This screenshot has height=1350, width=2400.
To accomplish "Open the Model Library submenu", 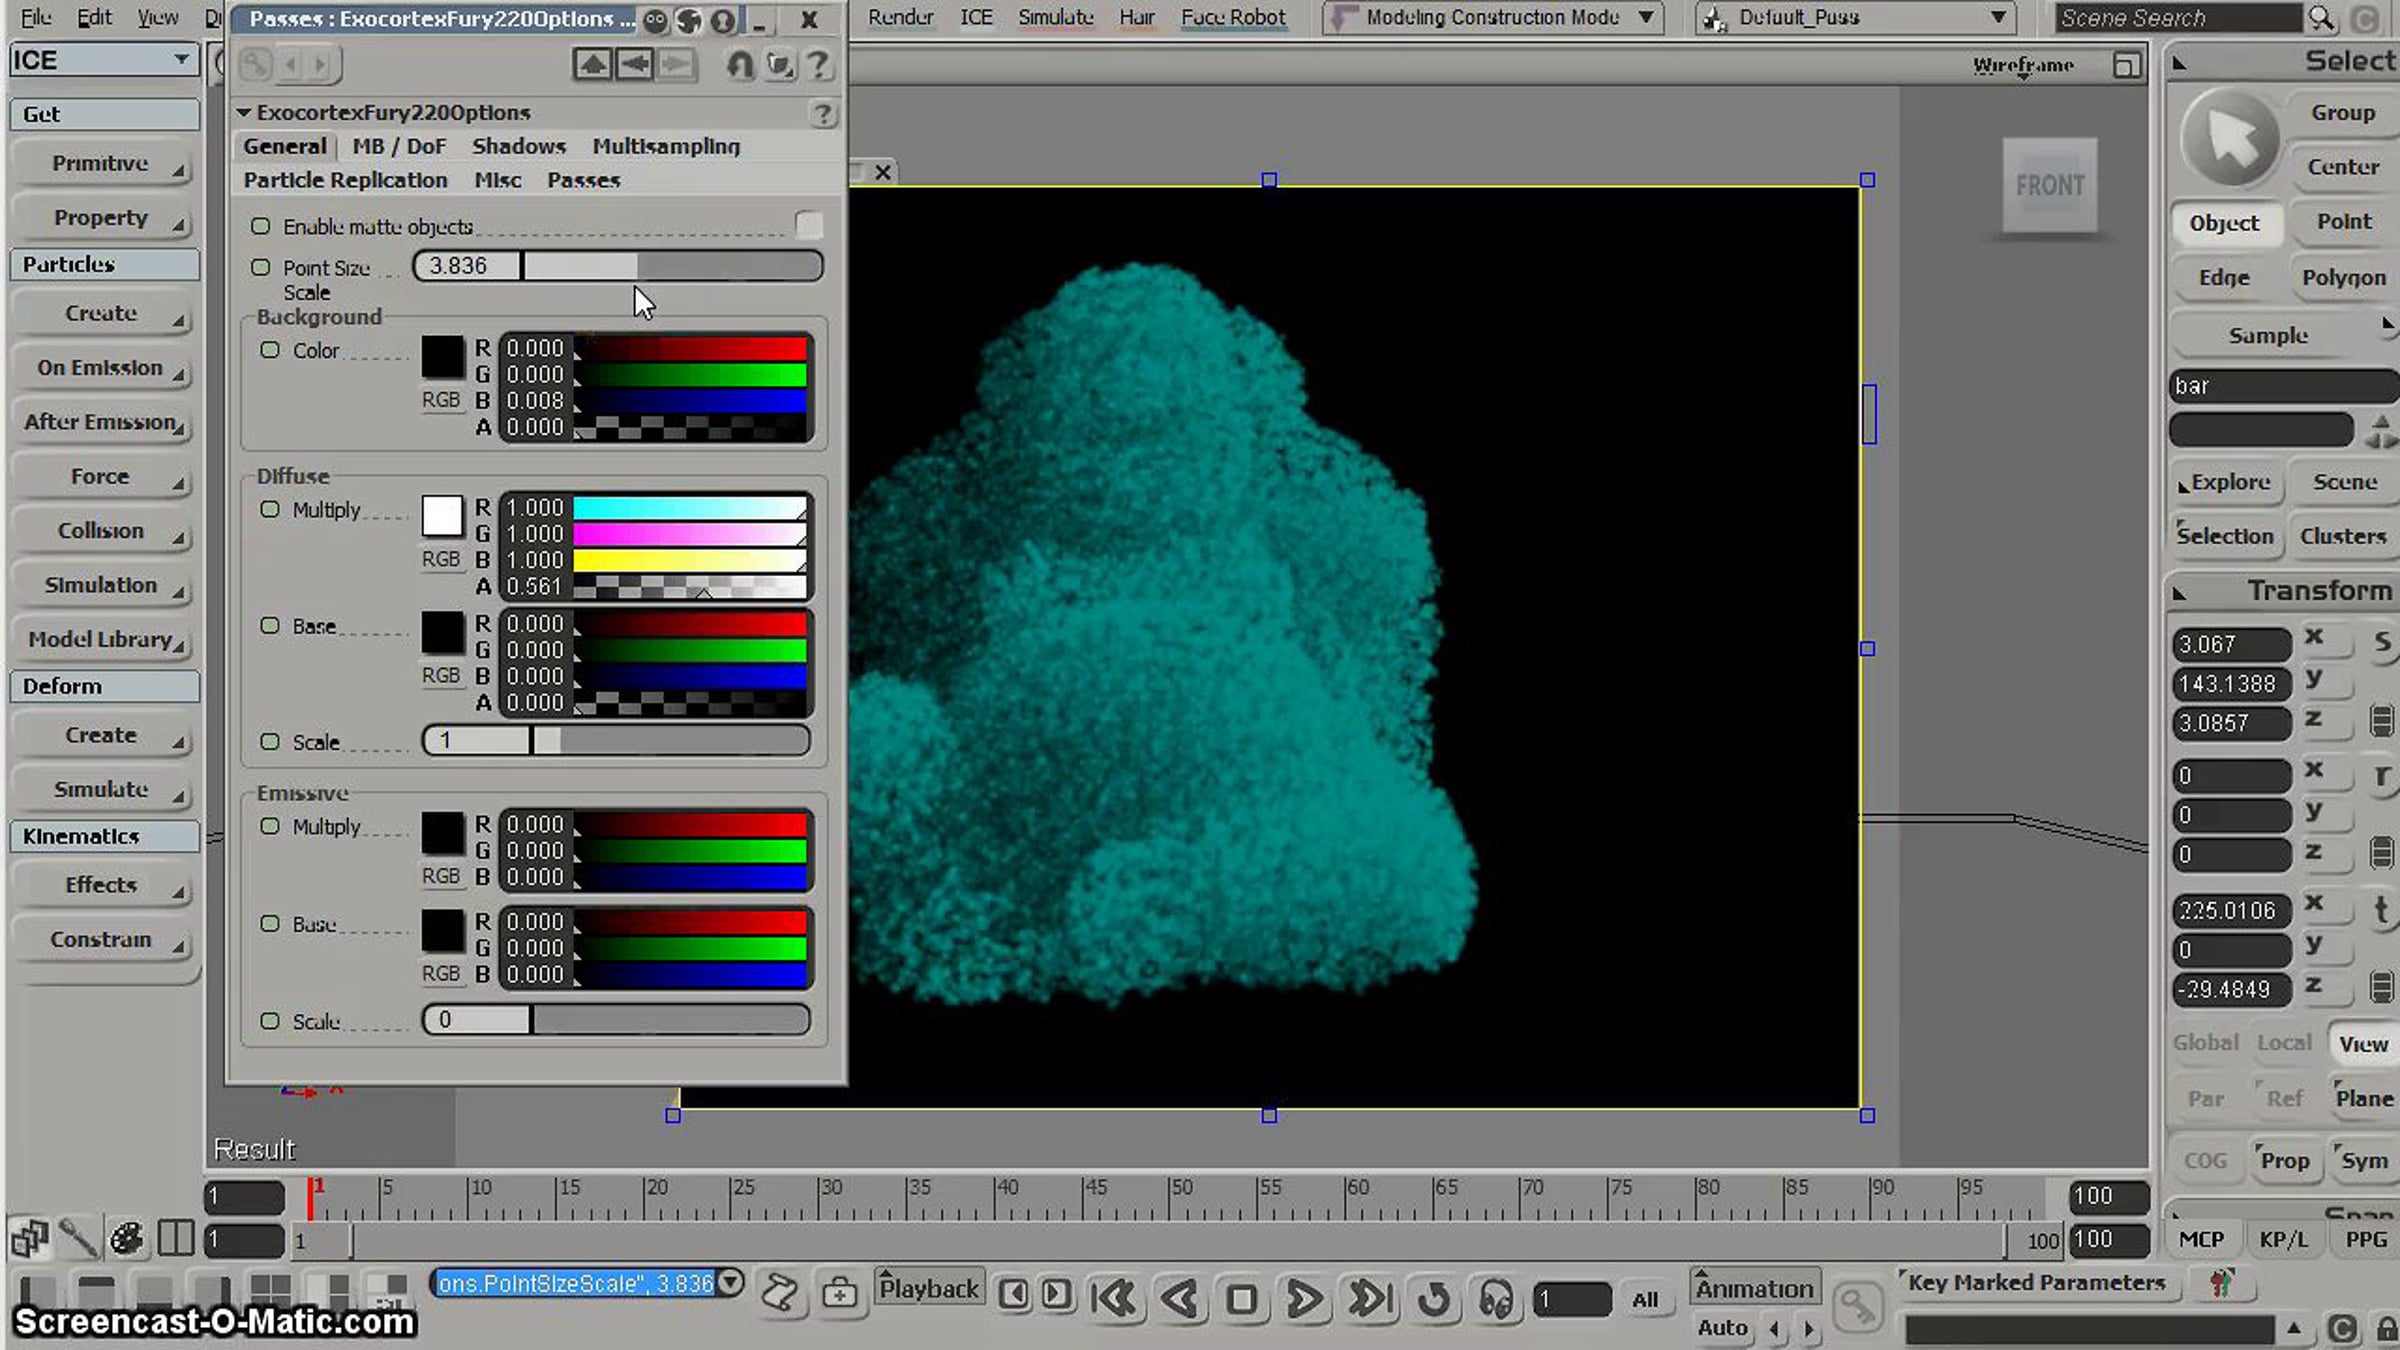I will click(103, 640).
